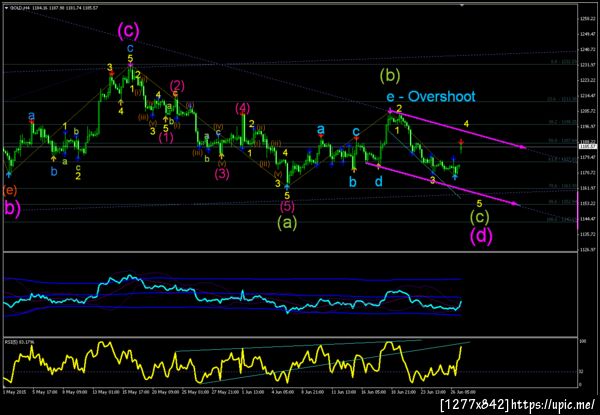600x415 pixels.
Task: Select the magenta b) label at left edge
Action: (12, 209)
